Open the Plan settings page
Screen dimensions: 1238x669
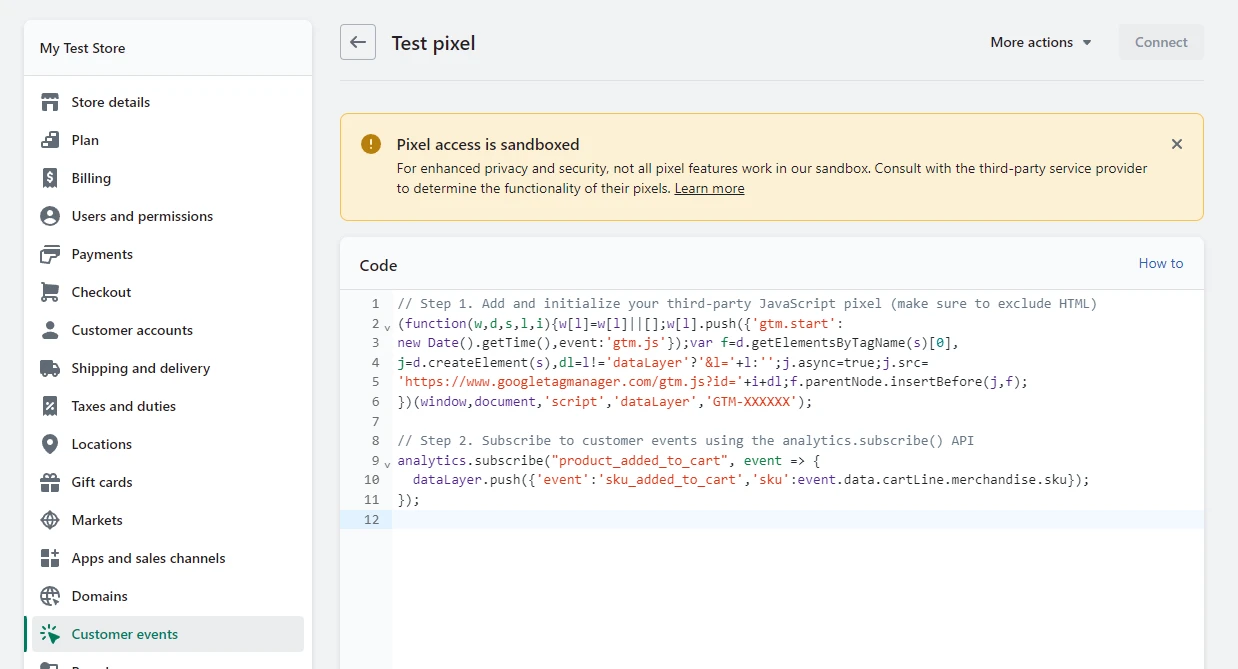pos(168,140)
